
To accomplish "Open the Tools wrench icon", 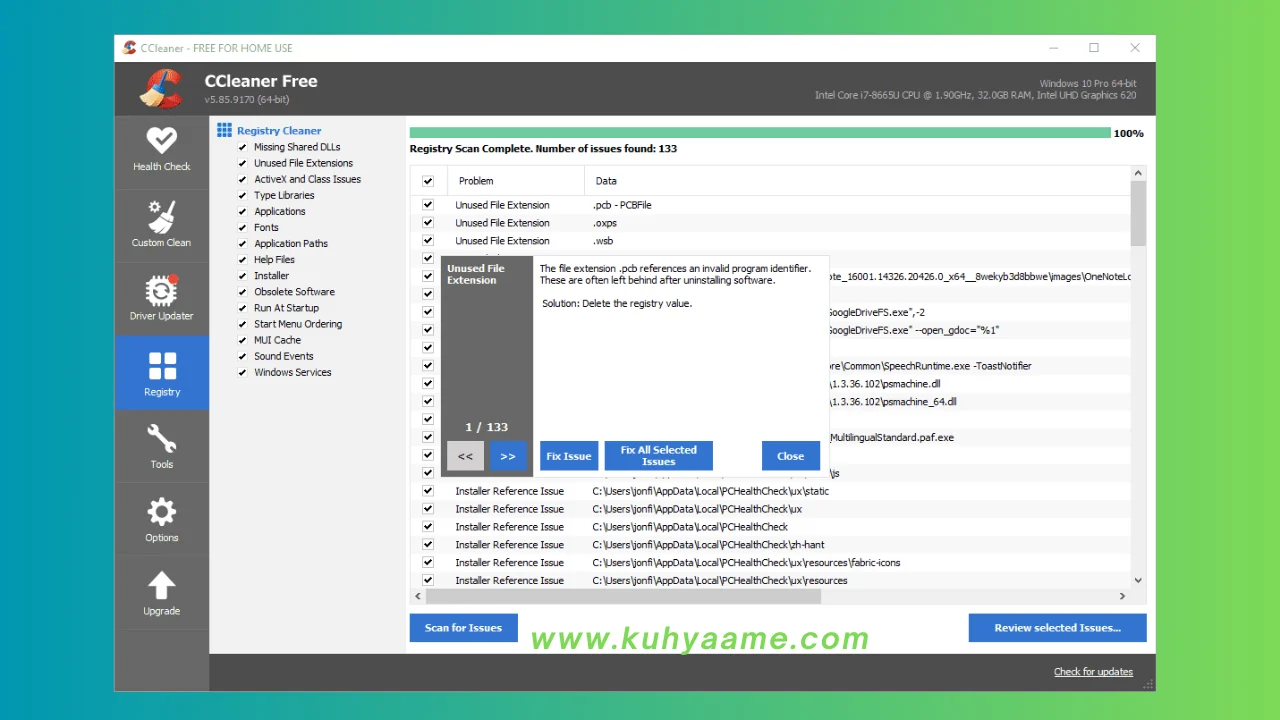I will pos(161,438).
